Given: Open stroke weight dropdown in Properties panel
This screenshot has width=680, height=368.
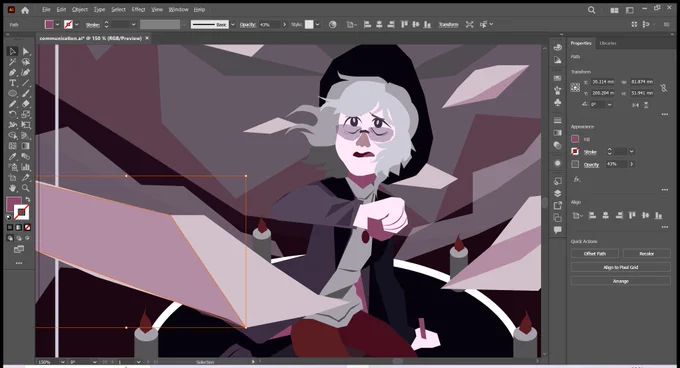Looking at the screenshot, I should pos(631,151).
